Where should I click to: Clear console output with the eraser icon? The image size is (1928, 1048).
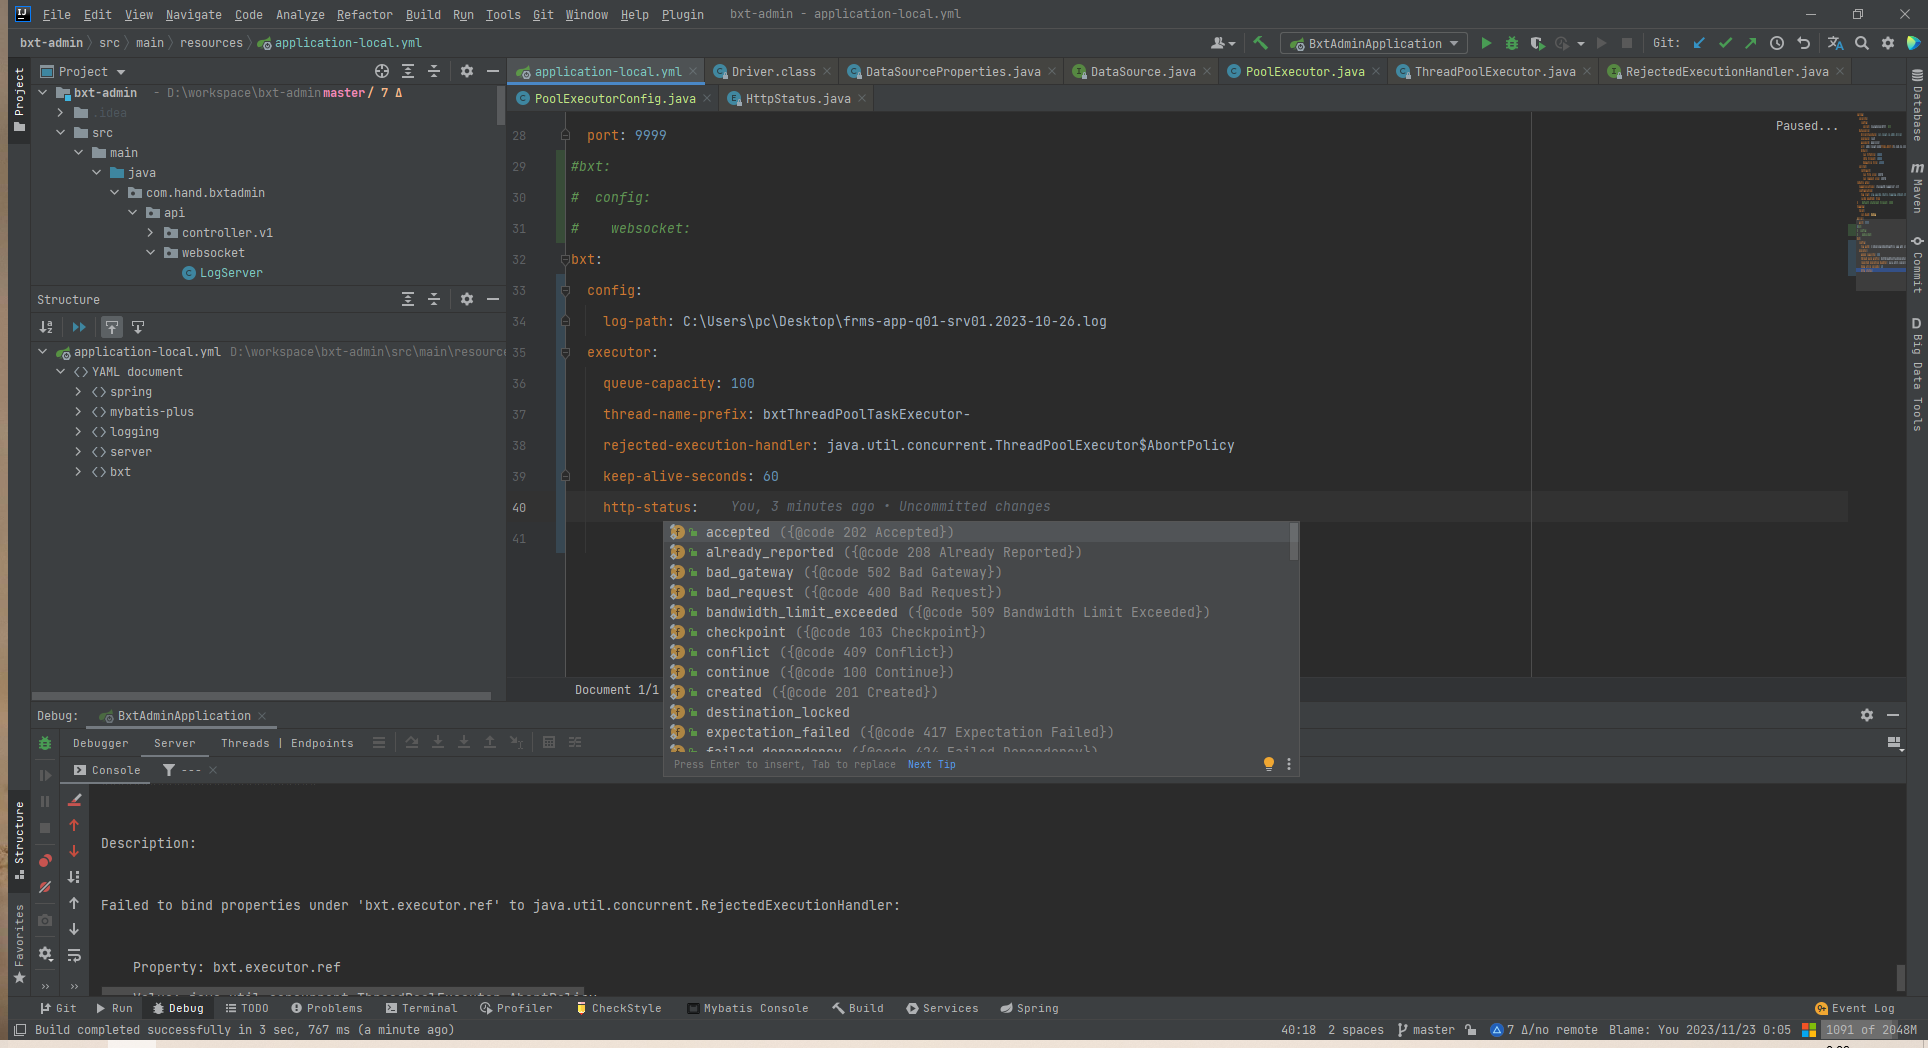[74, 800]
